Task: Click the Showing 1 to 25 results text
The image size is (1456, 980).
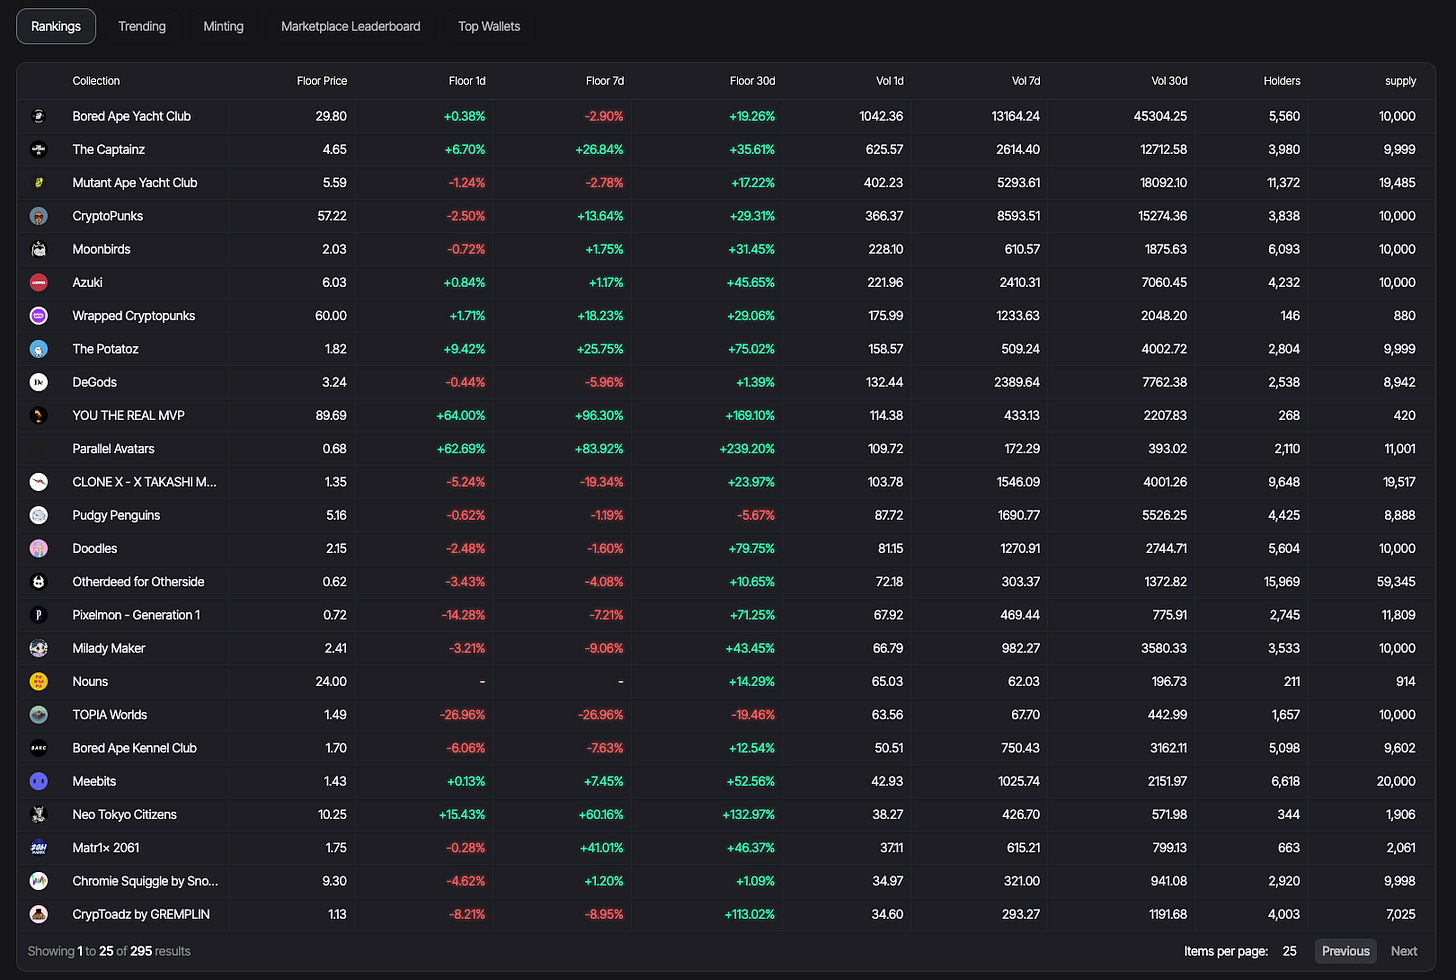Action: tap(109, 951)
